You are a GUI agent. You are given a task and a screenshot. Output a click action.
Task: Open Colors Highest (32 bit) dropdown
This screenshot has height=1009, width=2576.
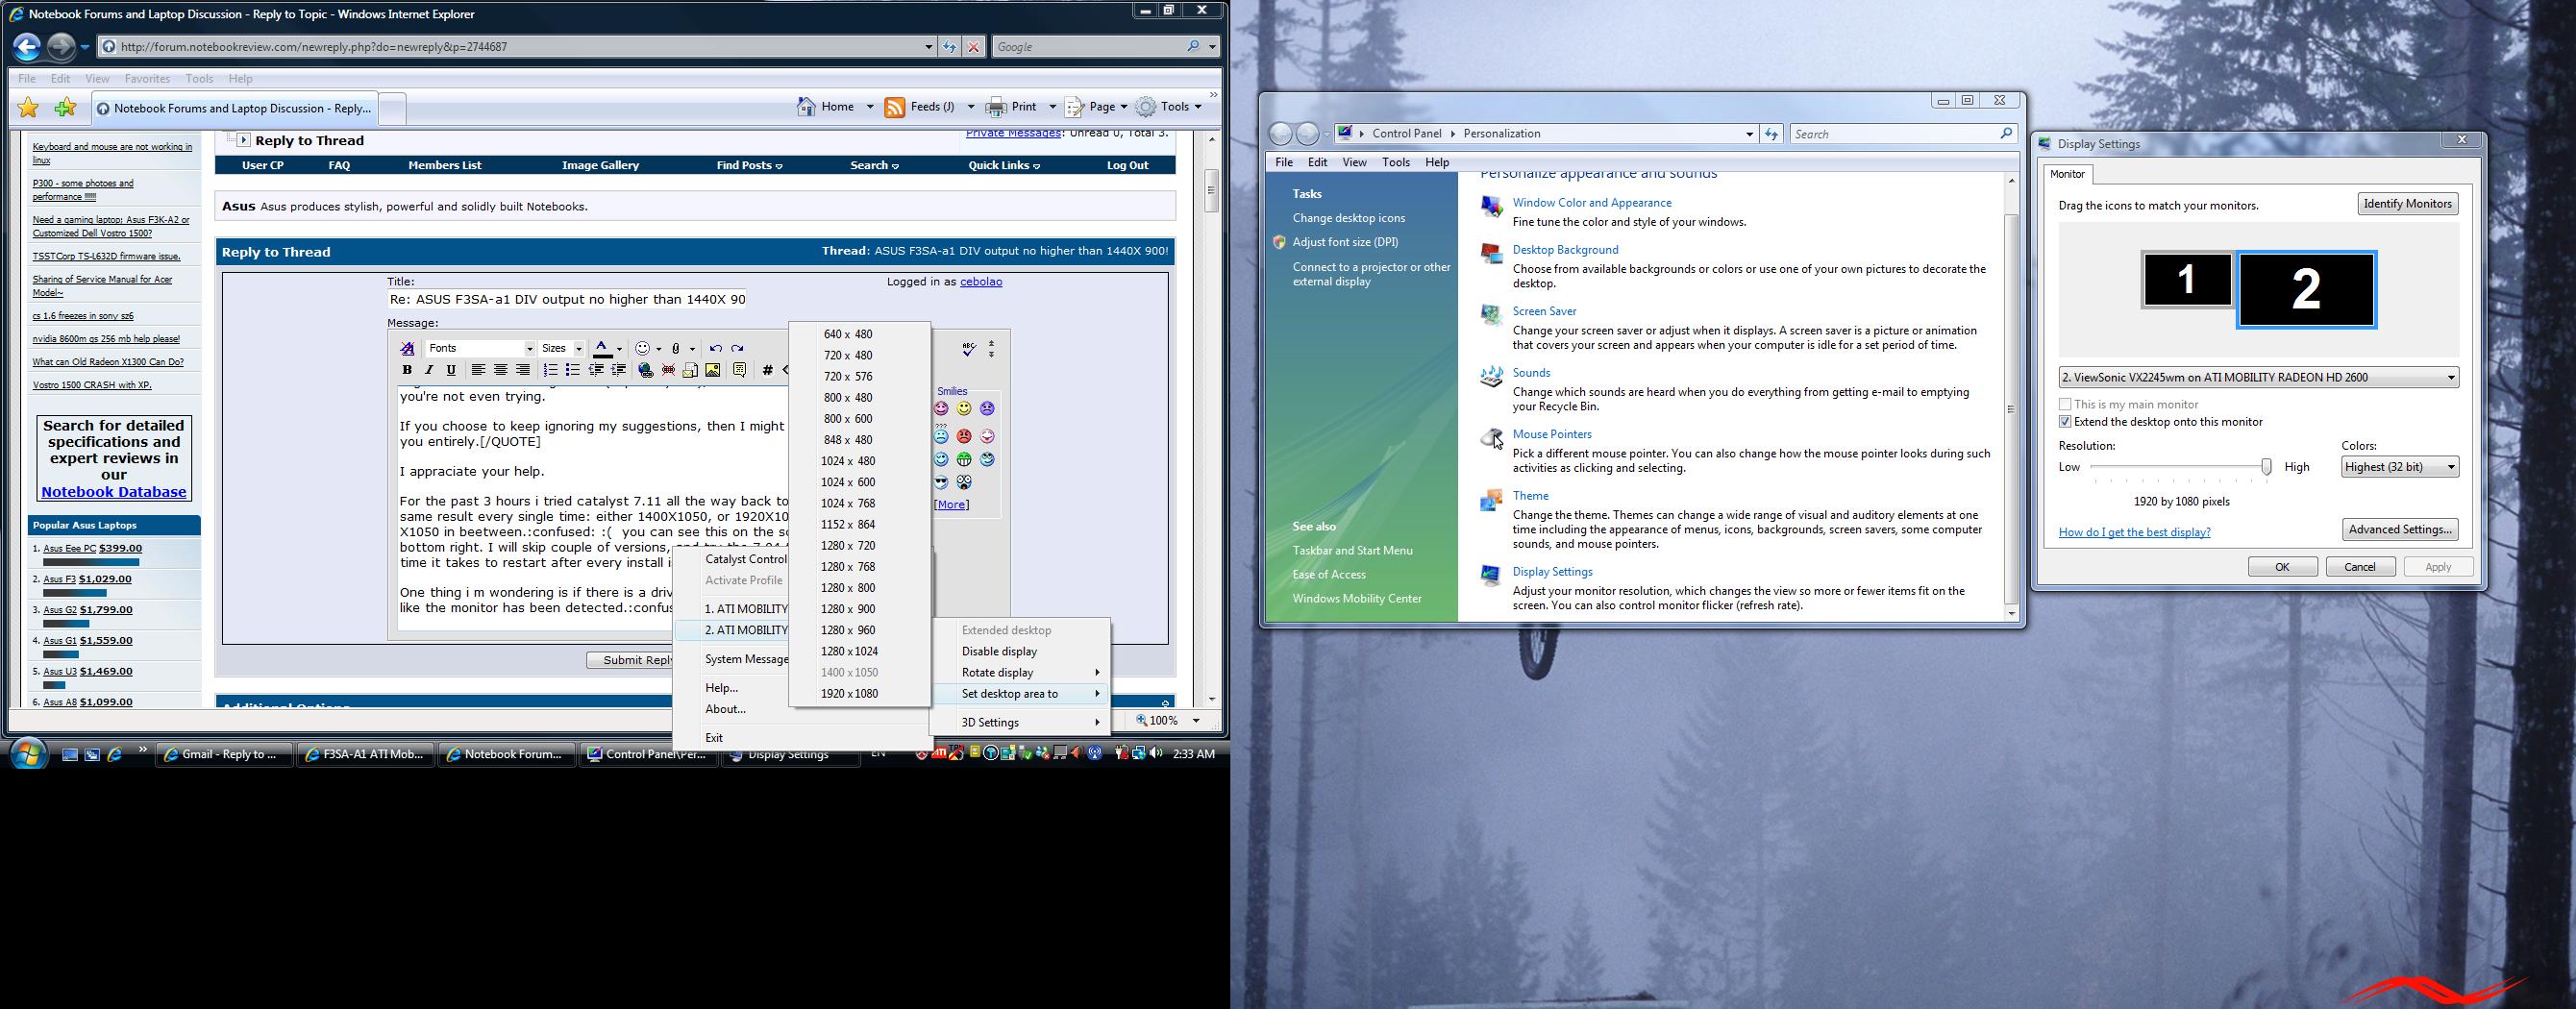coord(2399,467)
